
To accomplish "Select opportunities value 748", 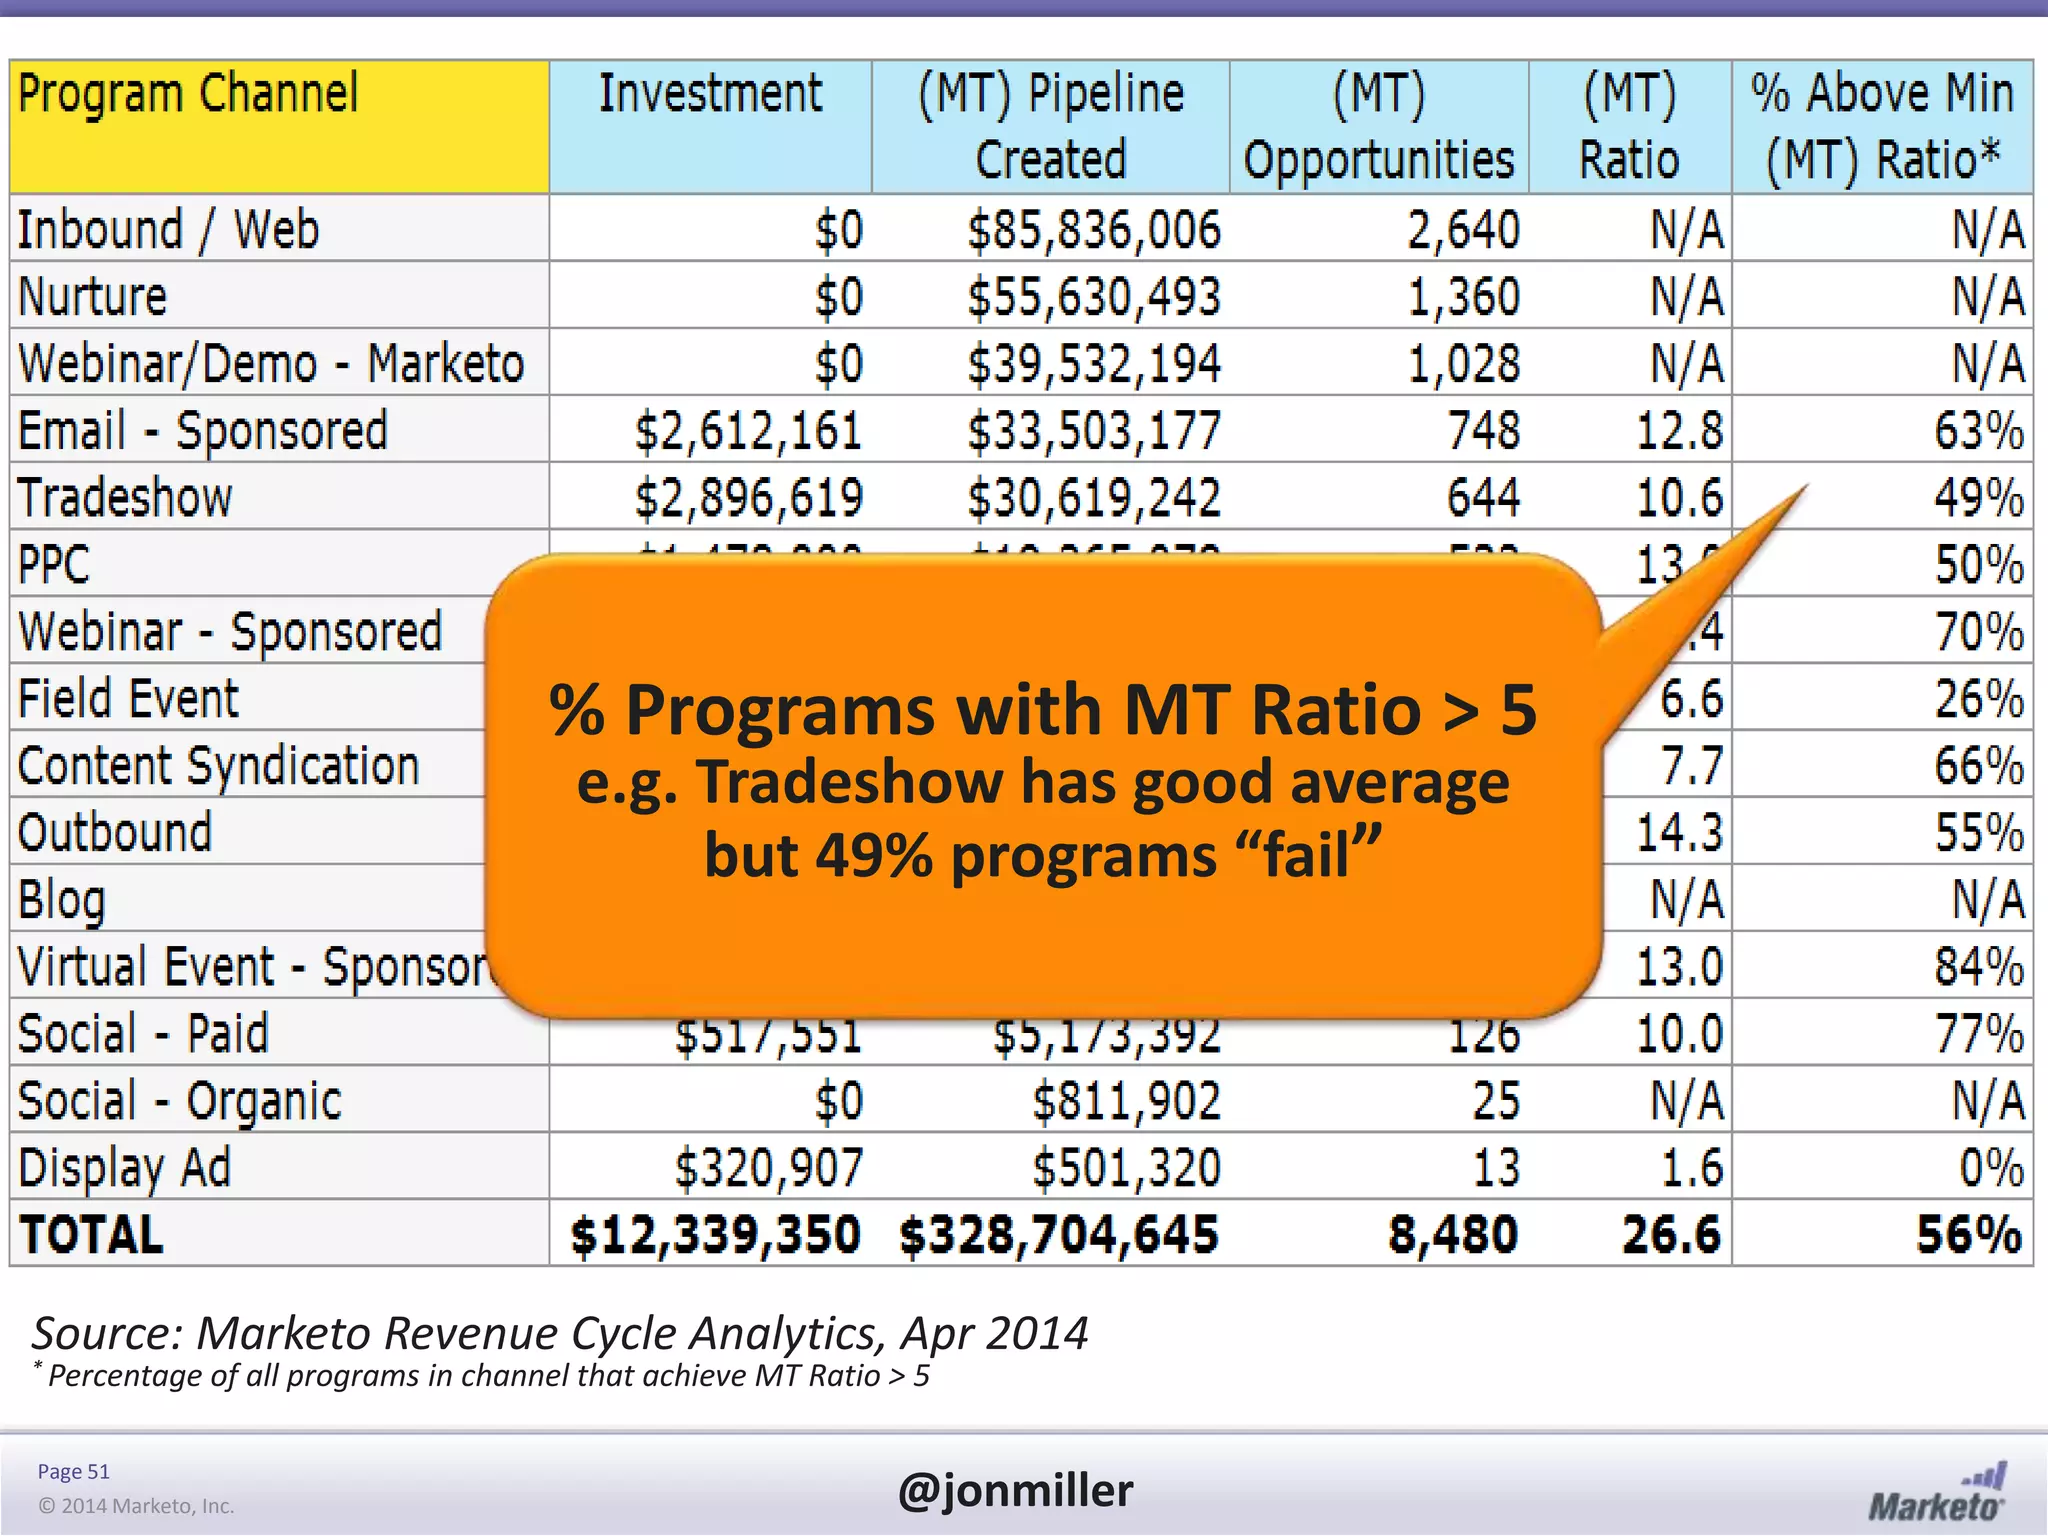I will pos(1485,431).
